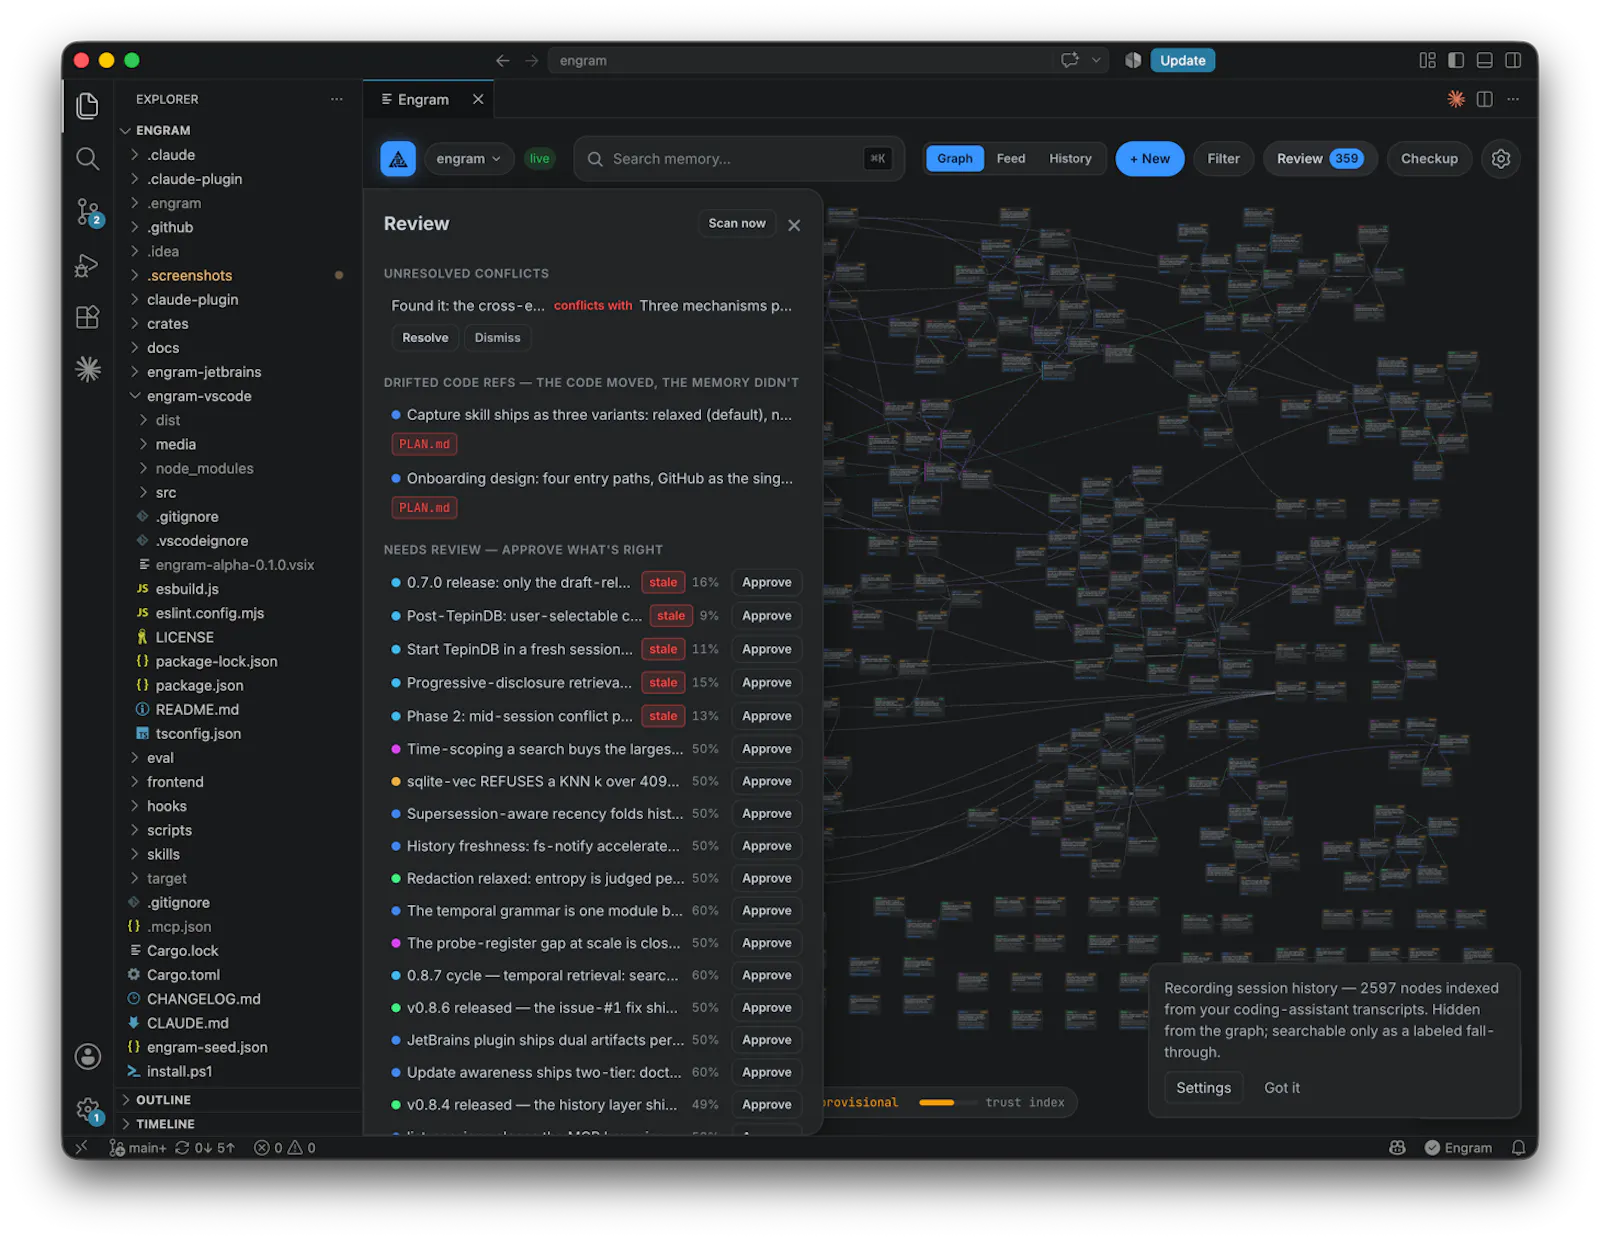This screenshot has width=1600, height=1241.
Task: Open editor More Actions ellipsis
Action: 1513,99
